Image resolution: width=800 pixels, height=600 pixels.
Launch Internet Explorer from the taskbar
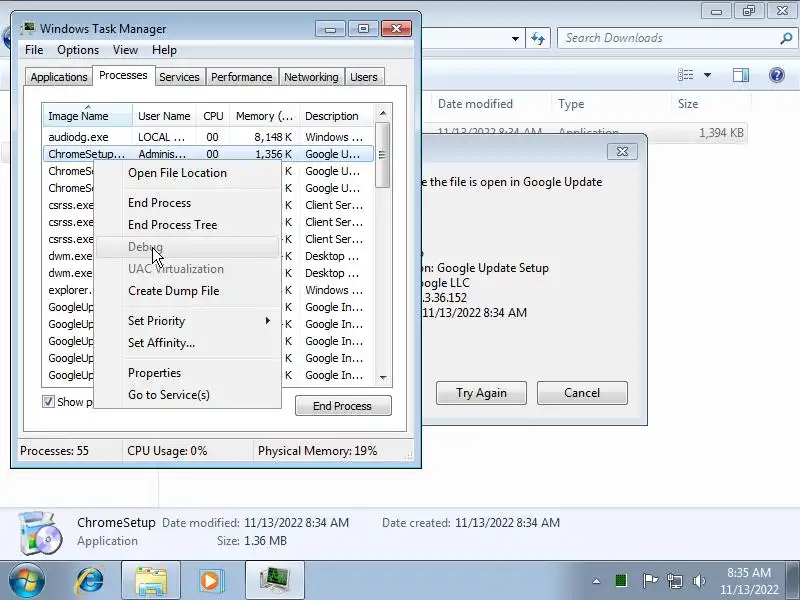[x=90, y=581]
